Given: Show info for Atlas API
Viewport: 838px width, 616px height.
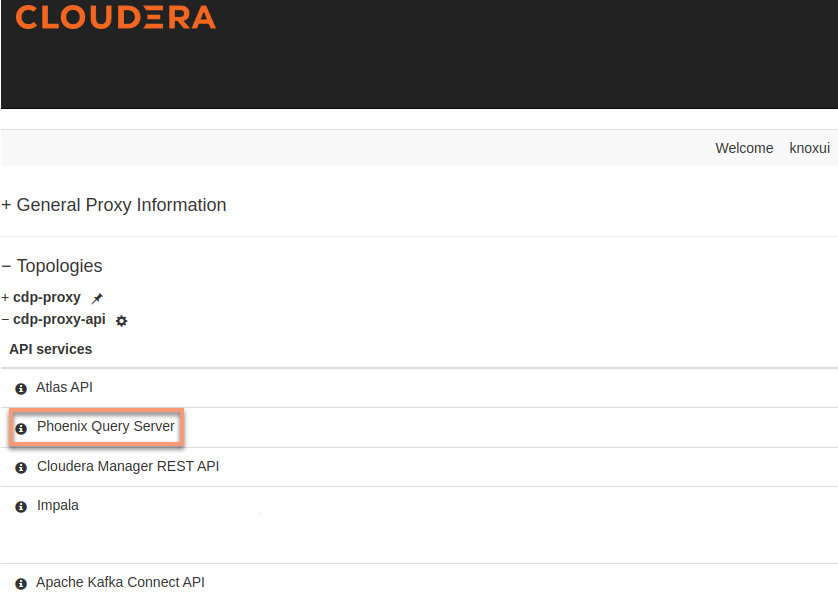Looking at the screenshot, I should 21,389.
